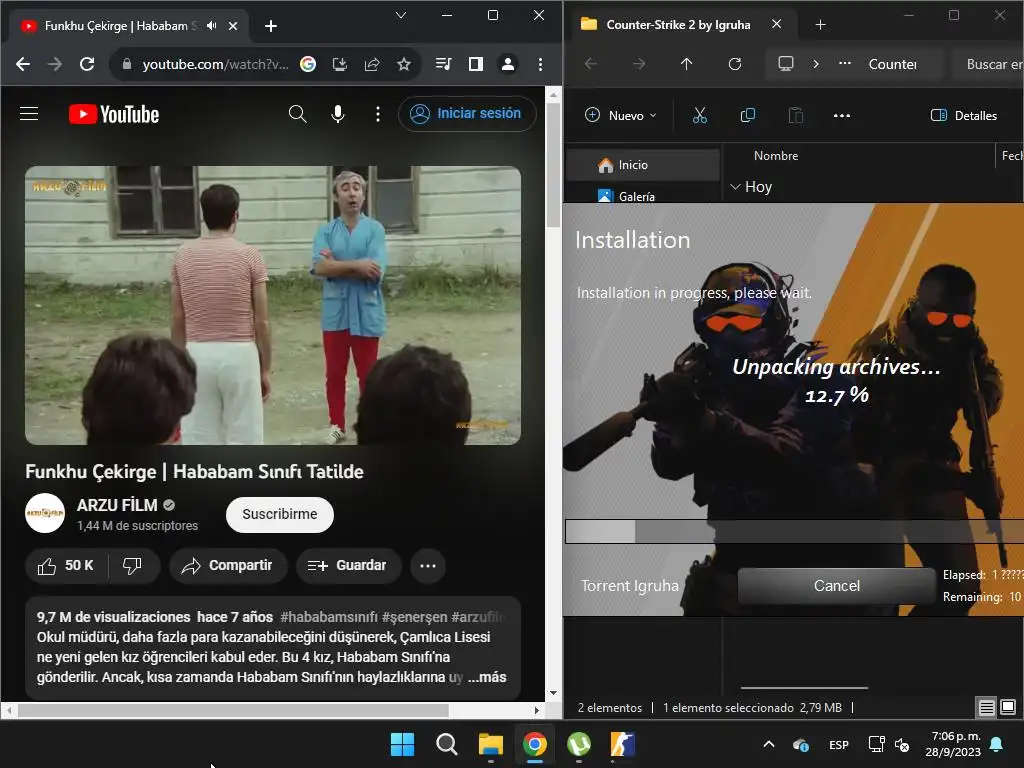Open Chrome three-dot menu
The width and height of the screenshot is (1024, 768).
(x=540, y=64)
